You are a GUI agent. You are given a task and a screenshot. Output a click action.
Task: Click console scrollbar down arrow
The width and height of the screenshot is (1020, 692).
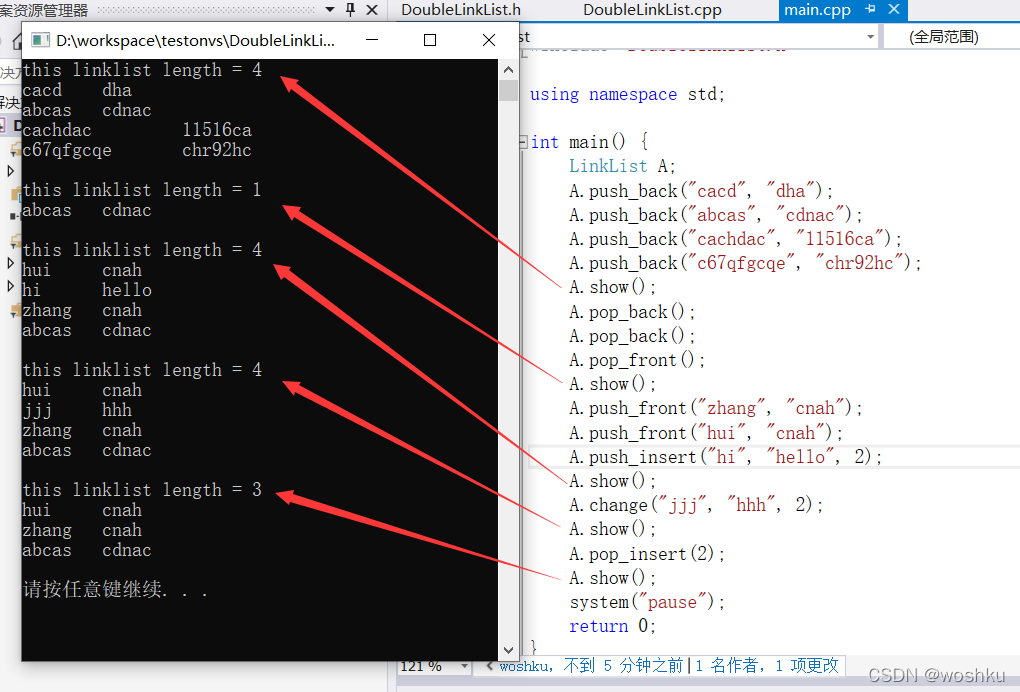[x=509, y=650]
